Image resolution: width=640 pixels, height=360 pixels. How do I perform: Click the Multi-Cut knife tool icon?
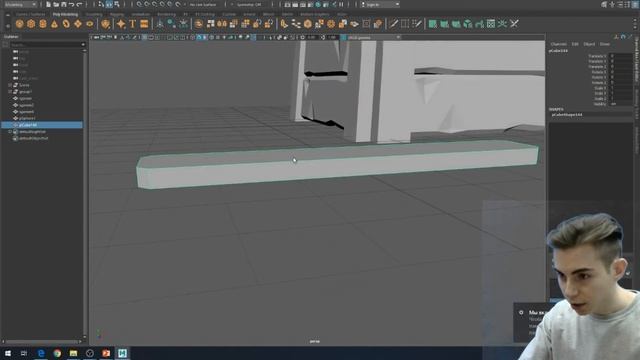393,24
